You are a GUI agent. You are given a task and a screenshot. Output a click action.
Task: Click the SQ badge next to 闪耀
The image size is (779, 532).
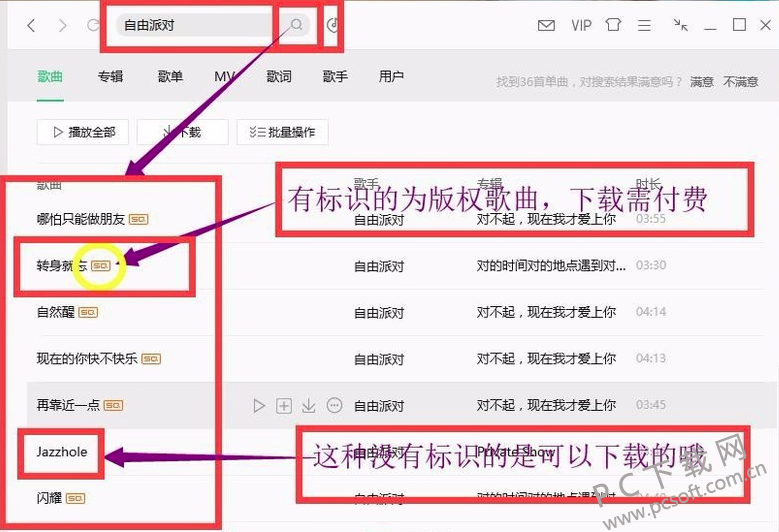point(76,498)
